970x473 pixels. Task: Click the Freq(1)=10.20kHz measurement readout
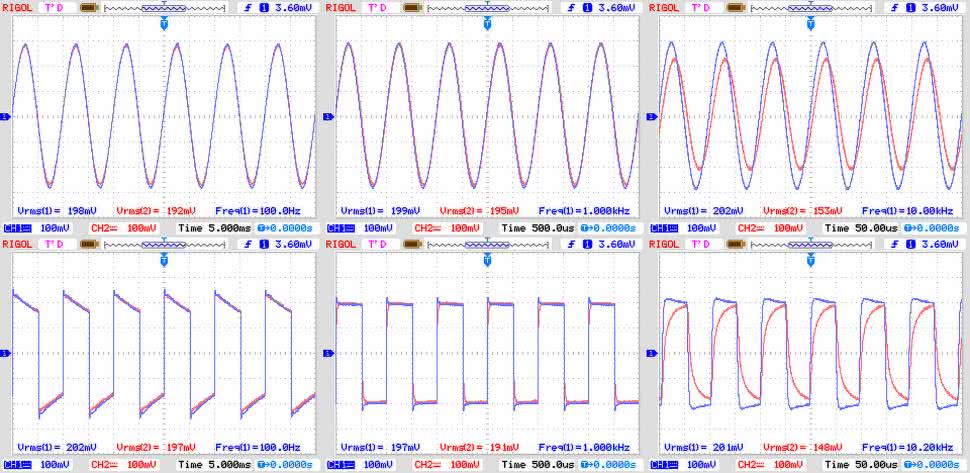tap(905, 447)
